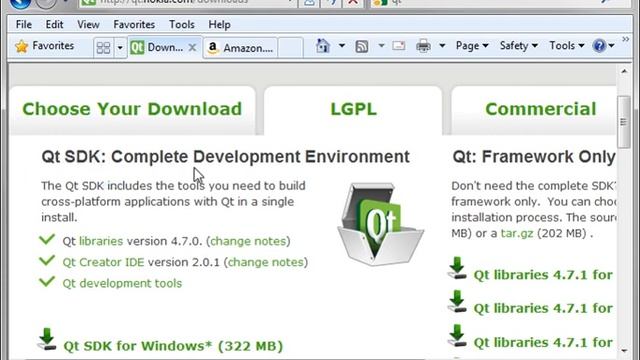Open change notes for Qt Creator 2.0.1
This screenshot has height=360, width=640.
click(266, 262)
